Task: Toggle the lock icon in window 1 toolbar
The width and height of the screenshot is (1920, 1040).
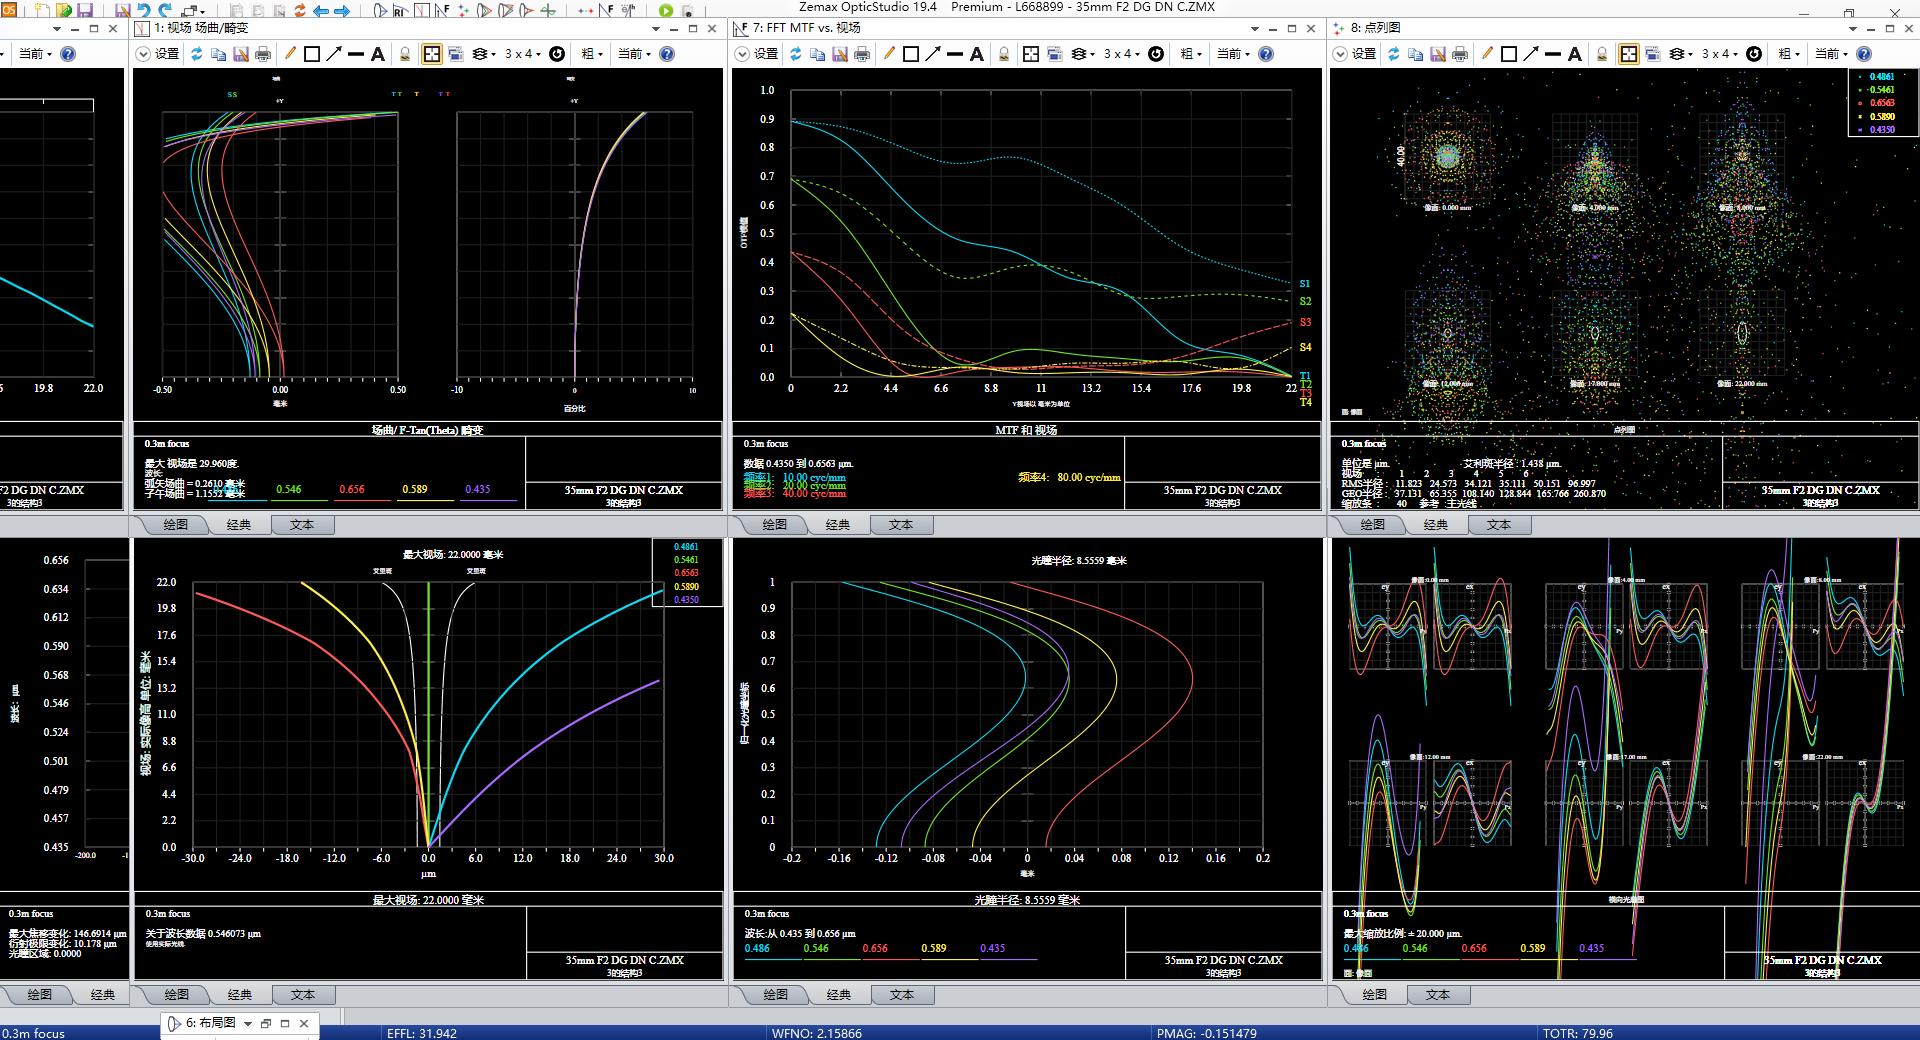Action: (x=405, y=54)
